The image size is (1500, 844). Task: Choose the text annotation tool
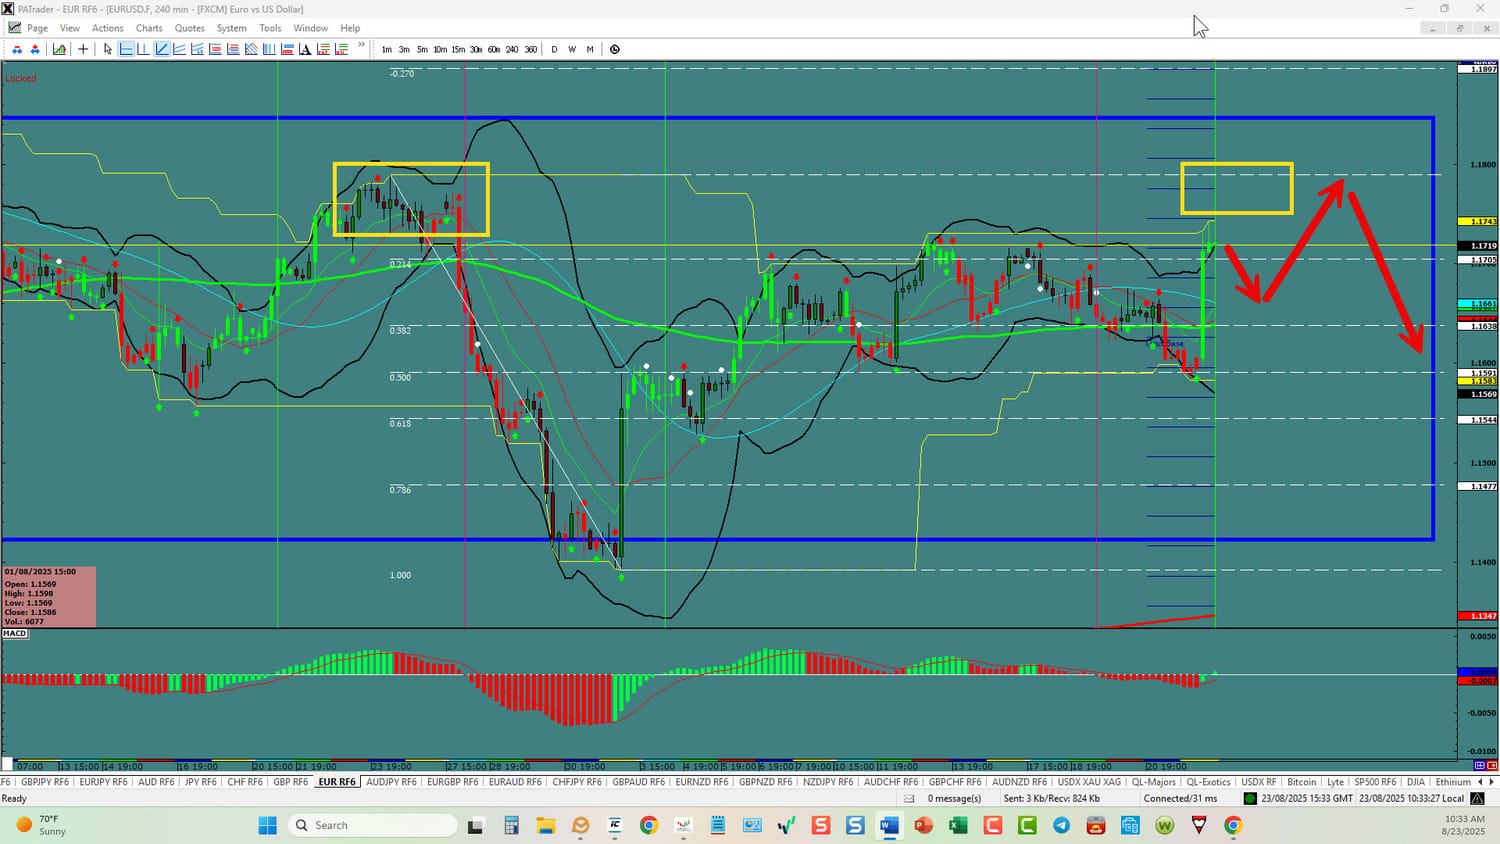305,49
